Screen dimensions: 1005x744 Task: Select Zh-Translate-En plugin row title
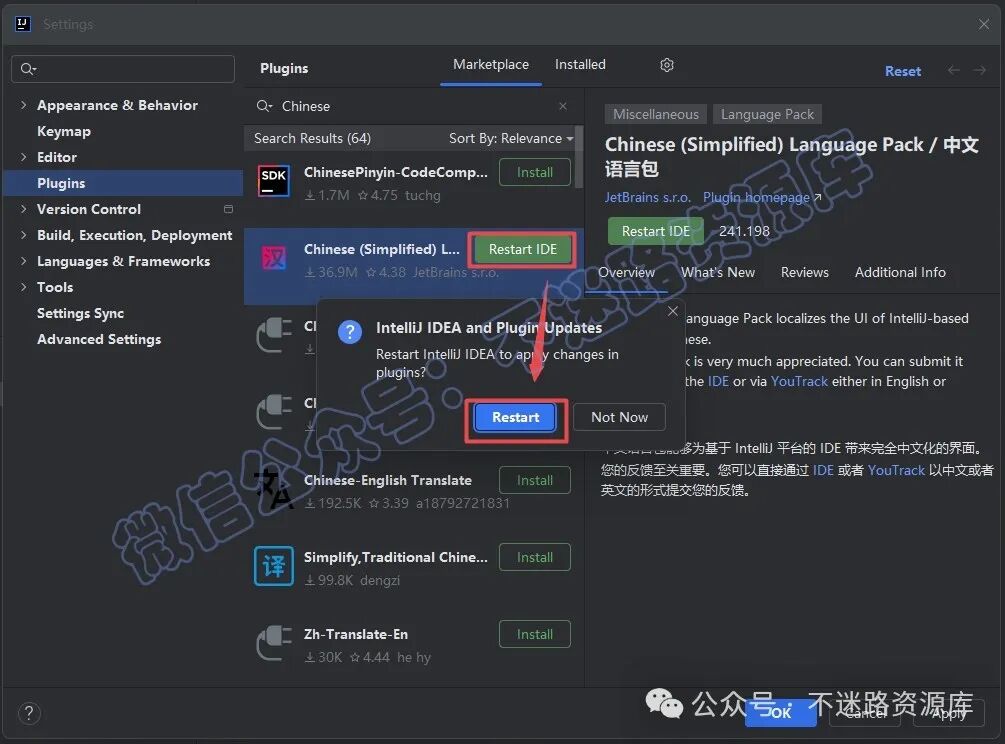click(356, 634)
